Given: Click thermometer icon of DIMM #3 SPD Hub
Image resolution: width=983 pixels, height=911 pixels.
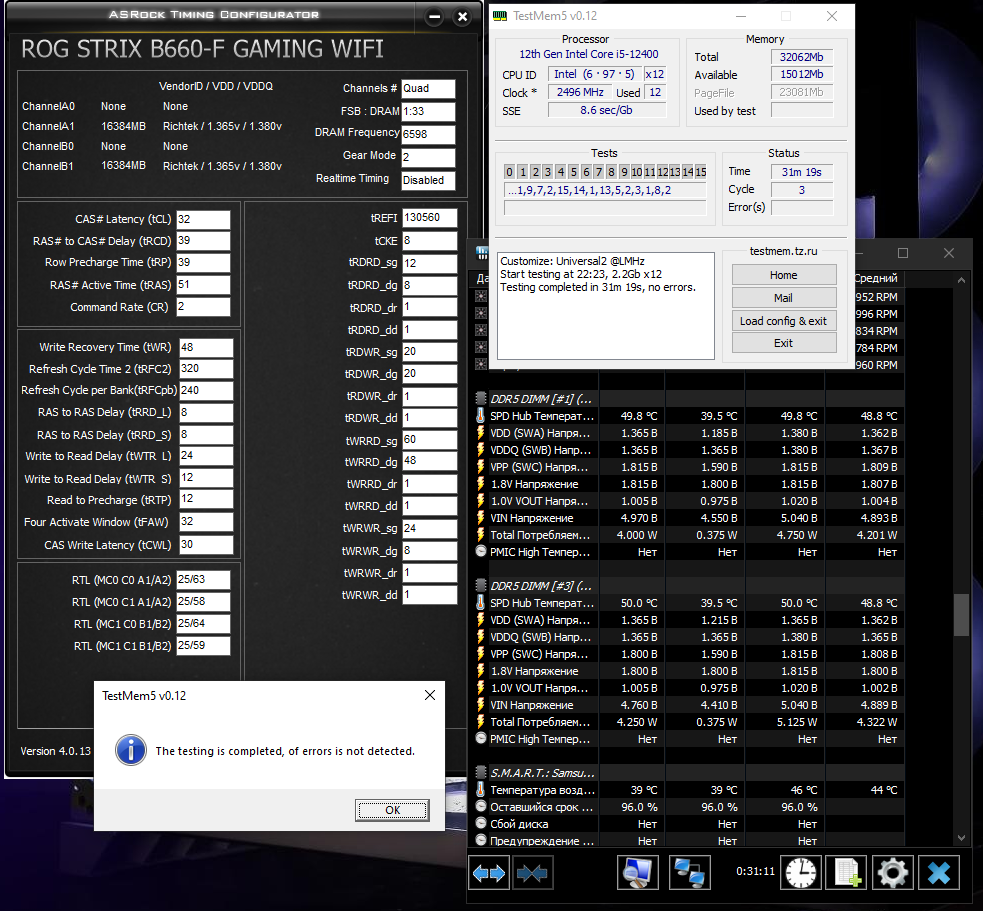Looking at the screenshot, I should (x=480, y=603).
